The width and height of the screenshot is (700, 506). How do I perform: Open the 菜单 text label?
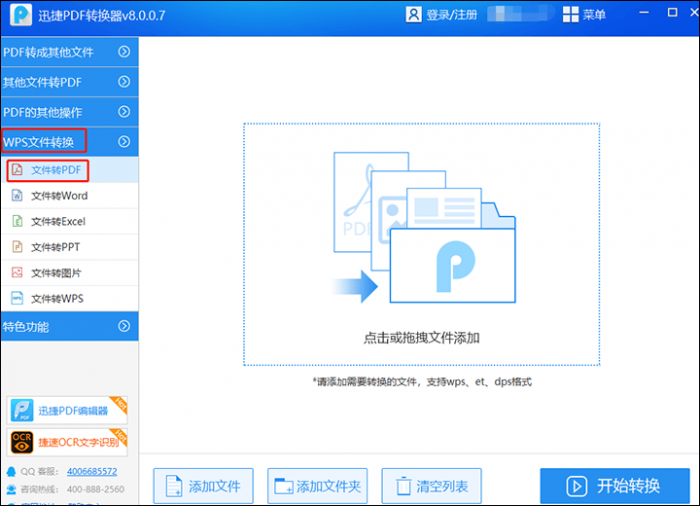594,15
